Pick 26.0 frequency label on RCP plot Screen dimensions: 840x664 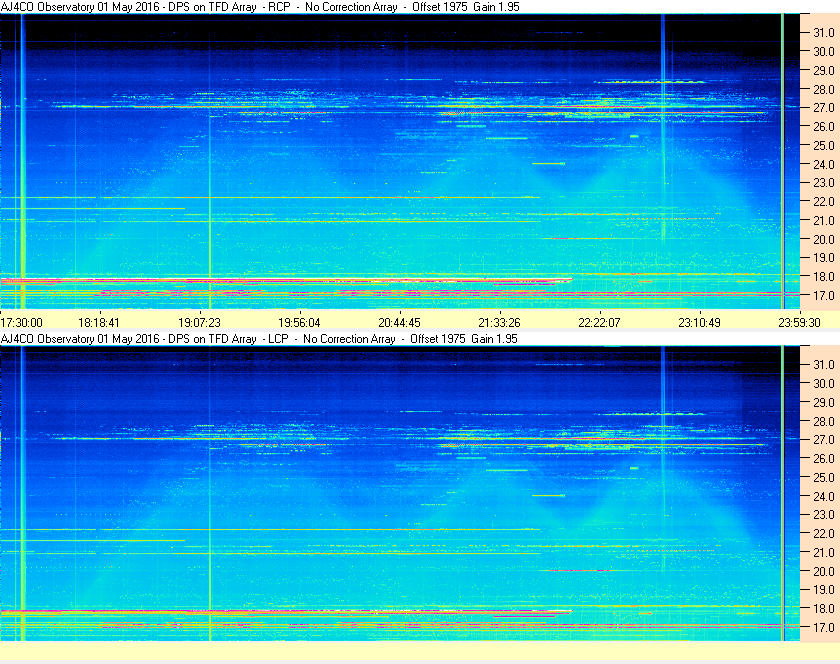pyautogui.click(x=824, y=126)
